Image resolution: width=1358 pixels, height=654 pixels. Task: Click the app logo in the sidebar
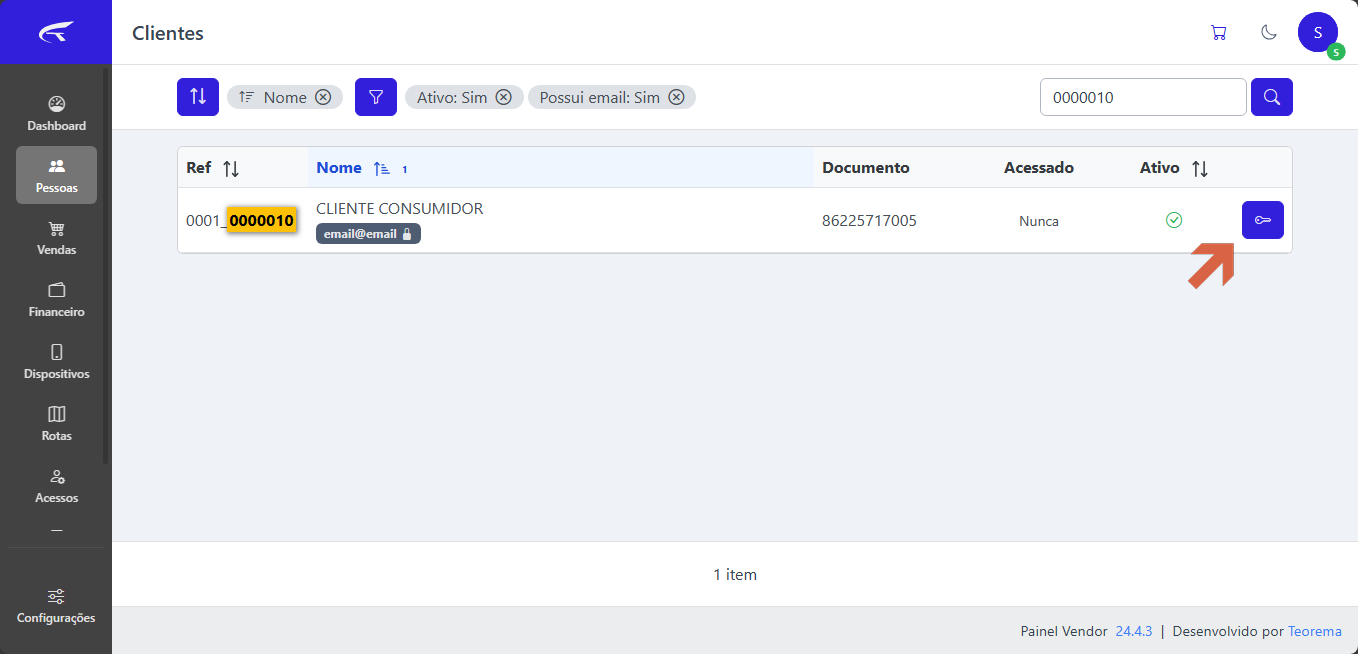pos(56,33)
